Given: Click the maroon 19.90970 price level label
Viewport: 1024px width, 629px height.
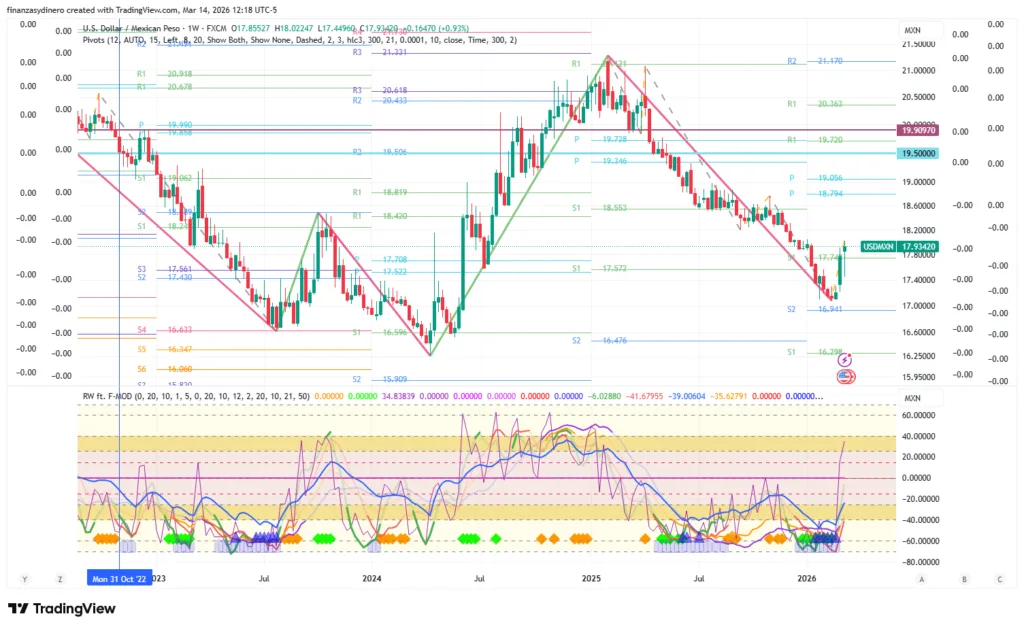Looking at the screenshot, I should tap(918, 130).
